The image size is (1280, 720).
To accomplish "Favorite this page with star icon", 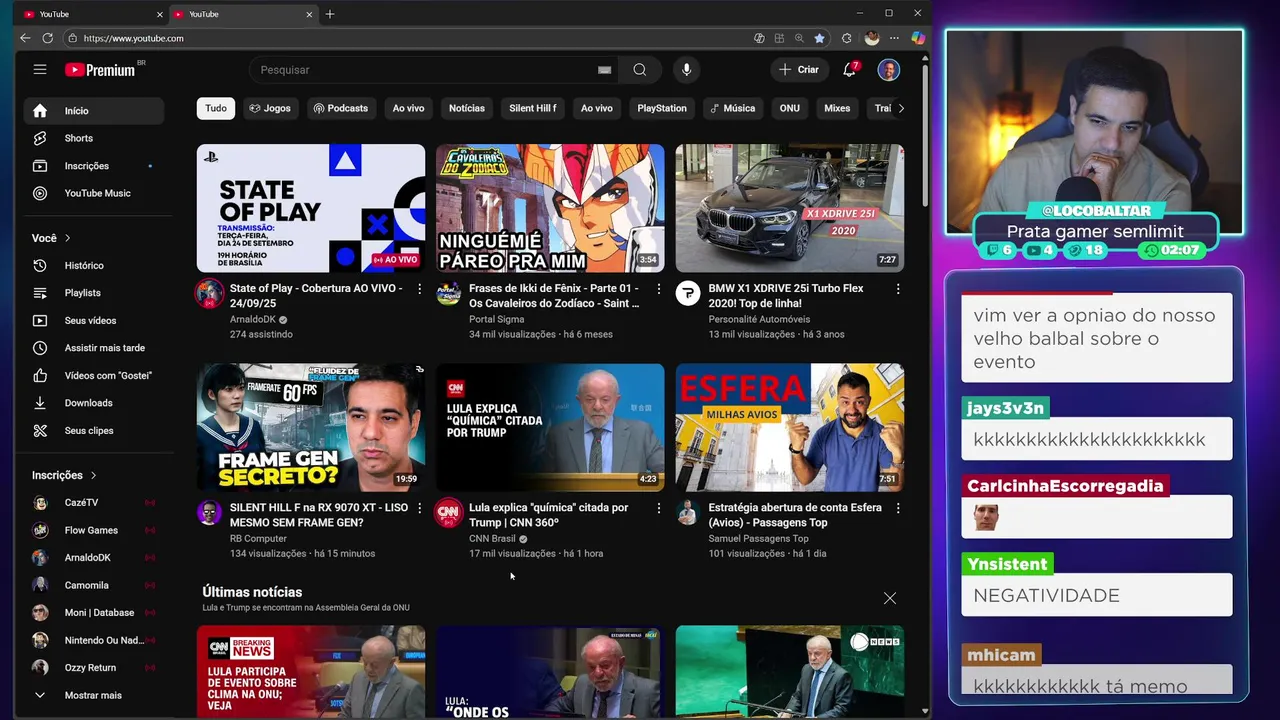I will [819, 38].
